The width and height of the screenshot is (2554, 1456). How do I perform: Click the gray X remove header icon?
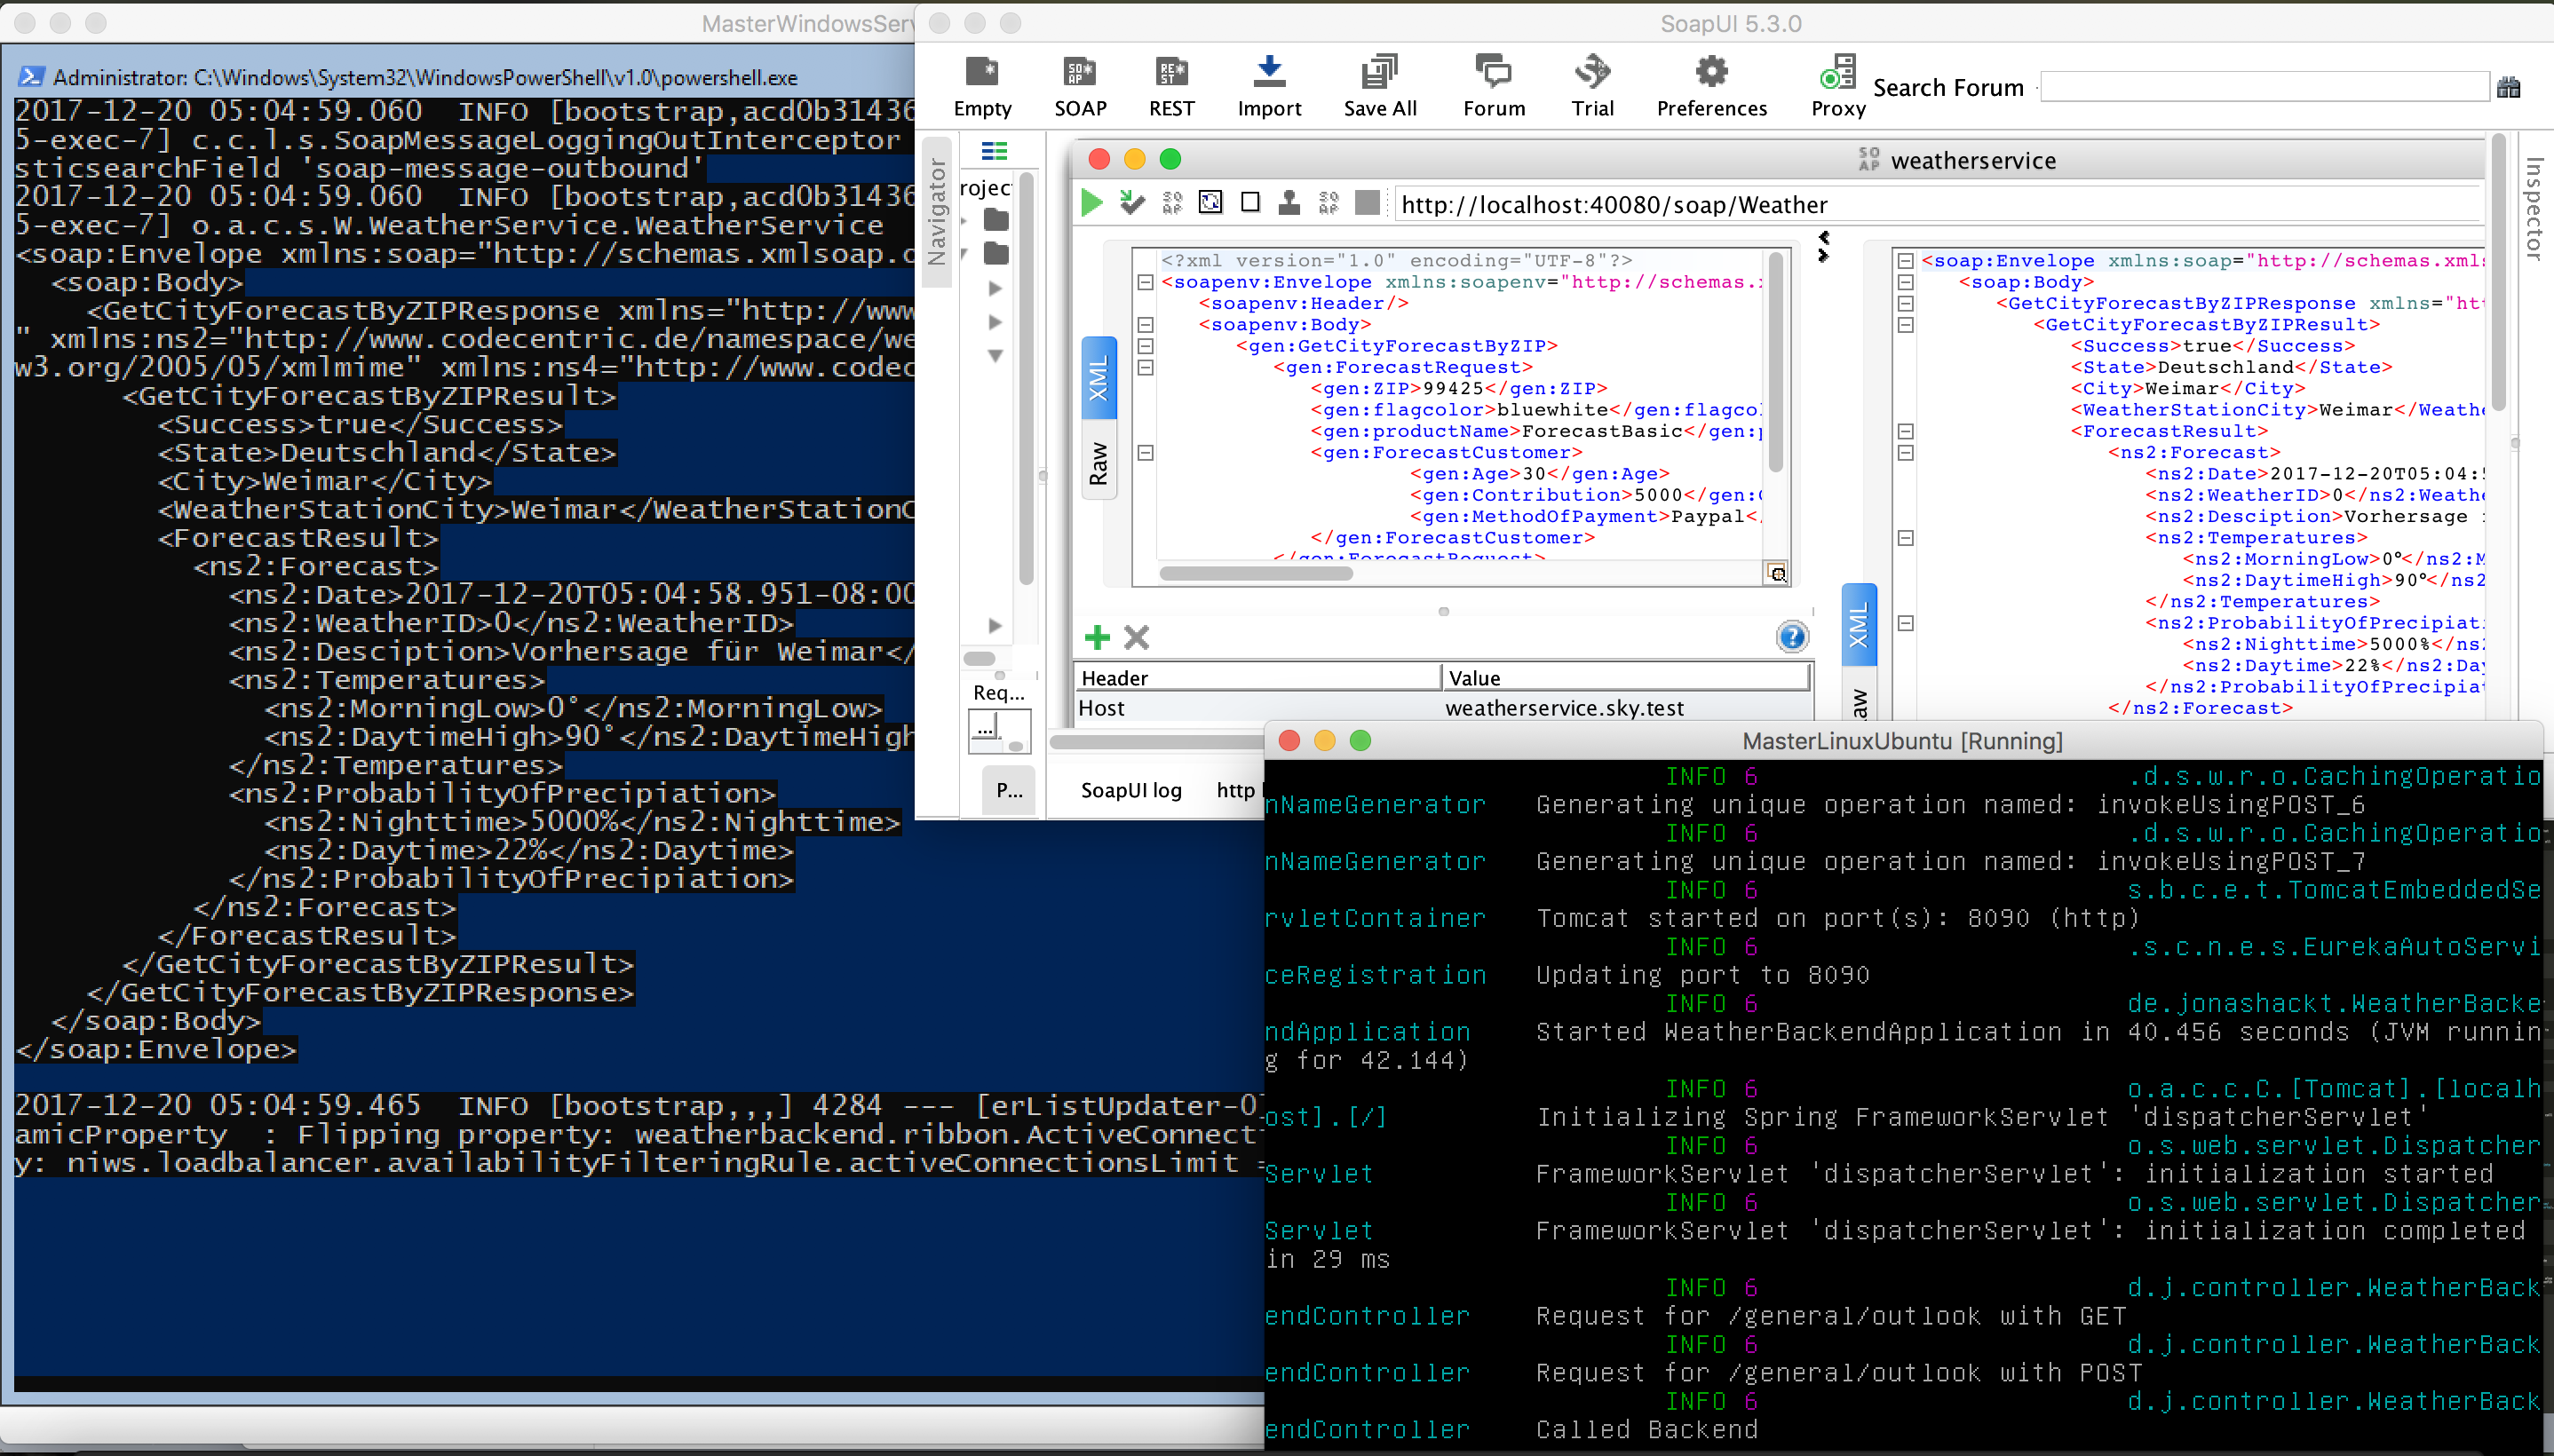1136,637
